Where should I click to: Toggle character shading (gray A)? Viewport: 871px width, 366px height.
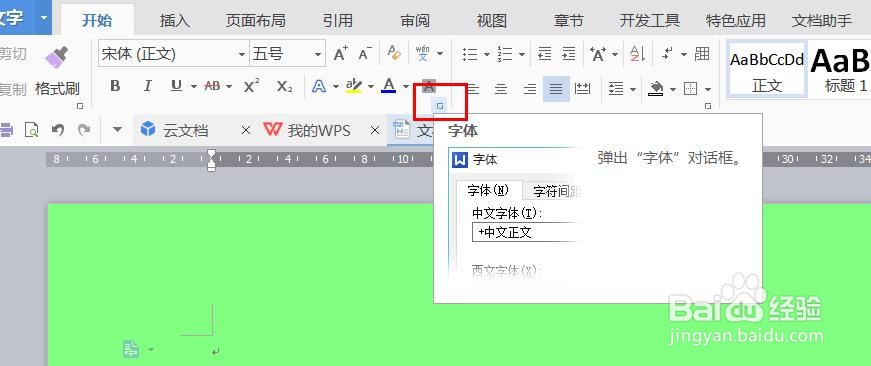point(428,86)
